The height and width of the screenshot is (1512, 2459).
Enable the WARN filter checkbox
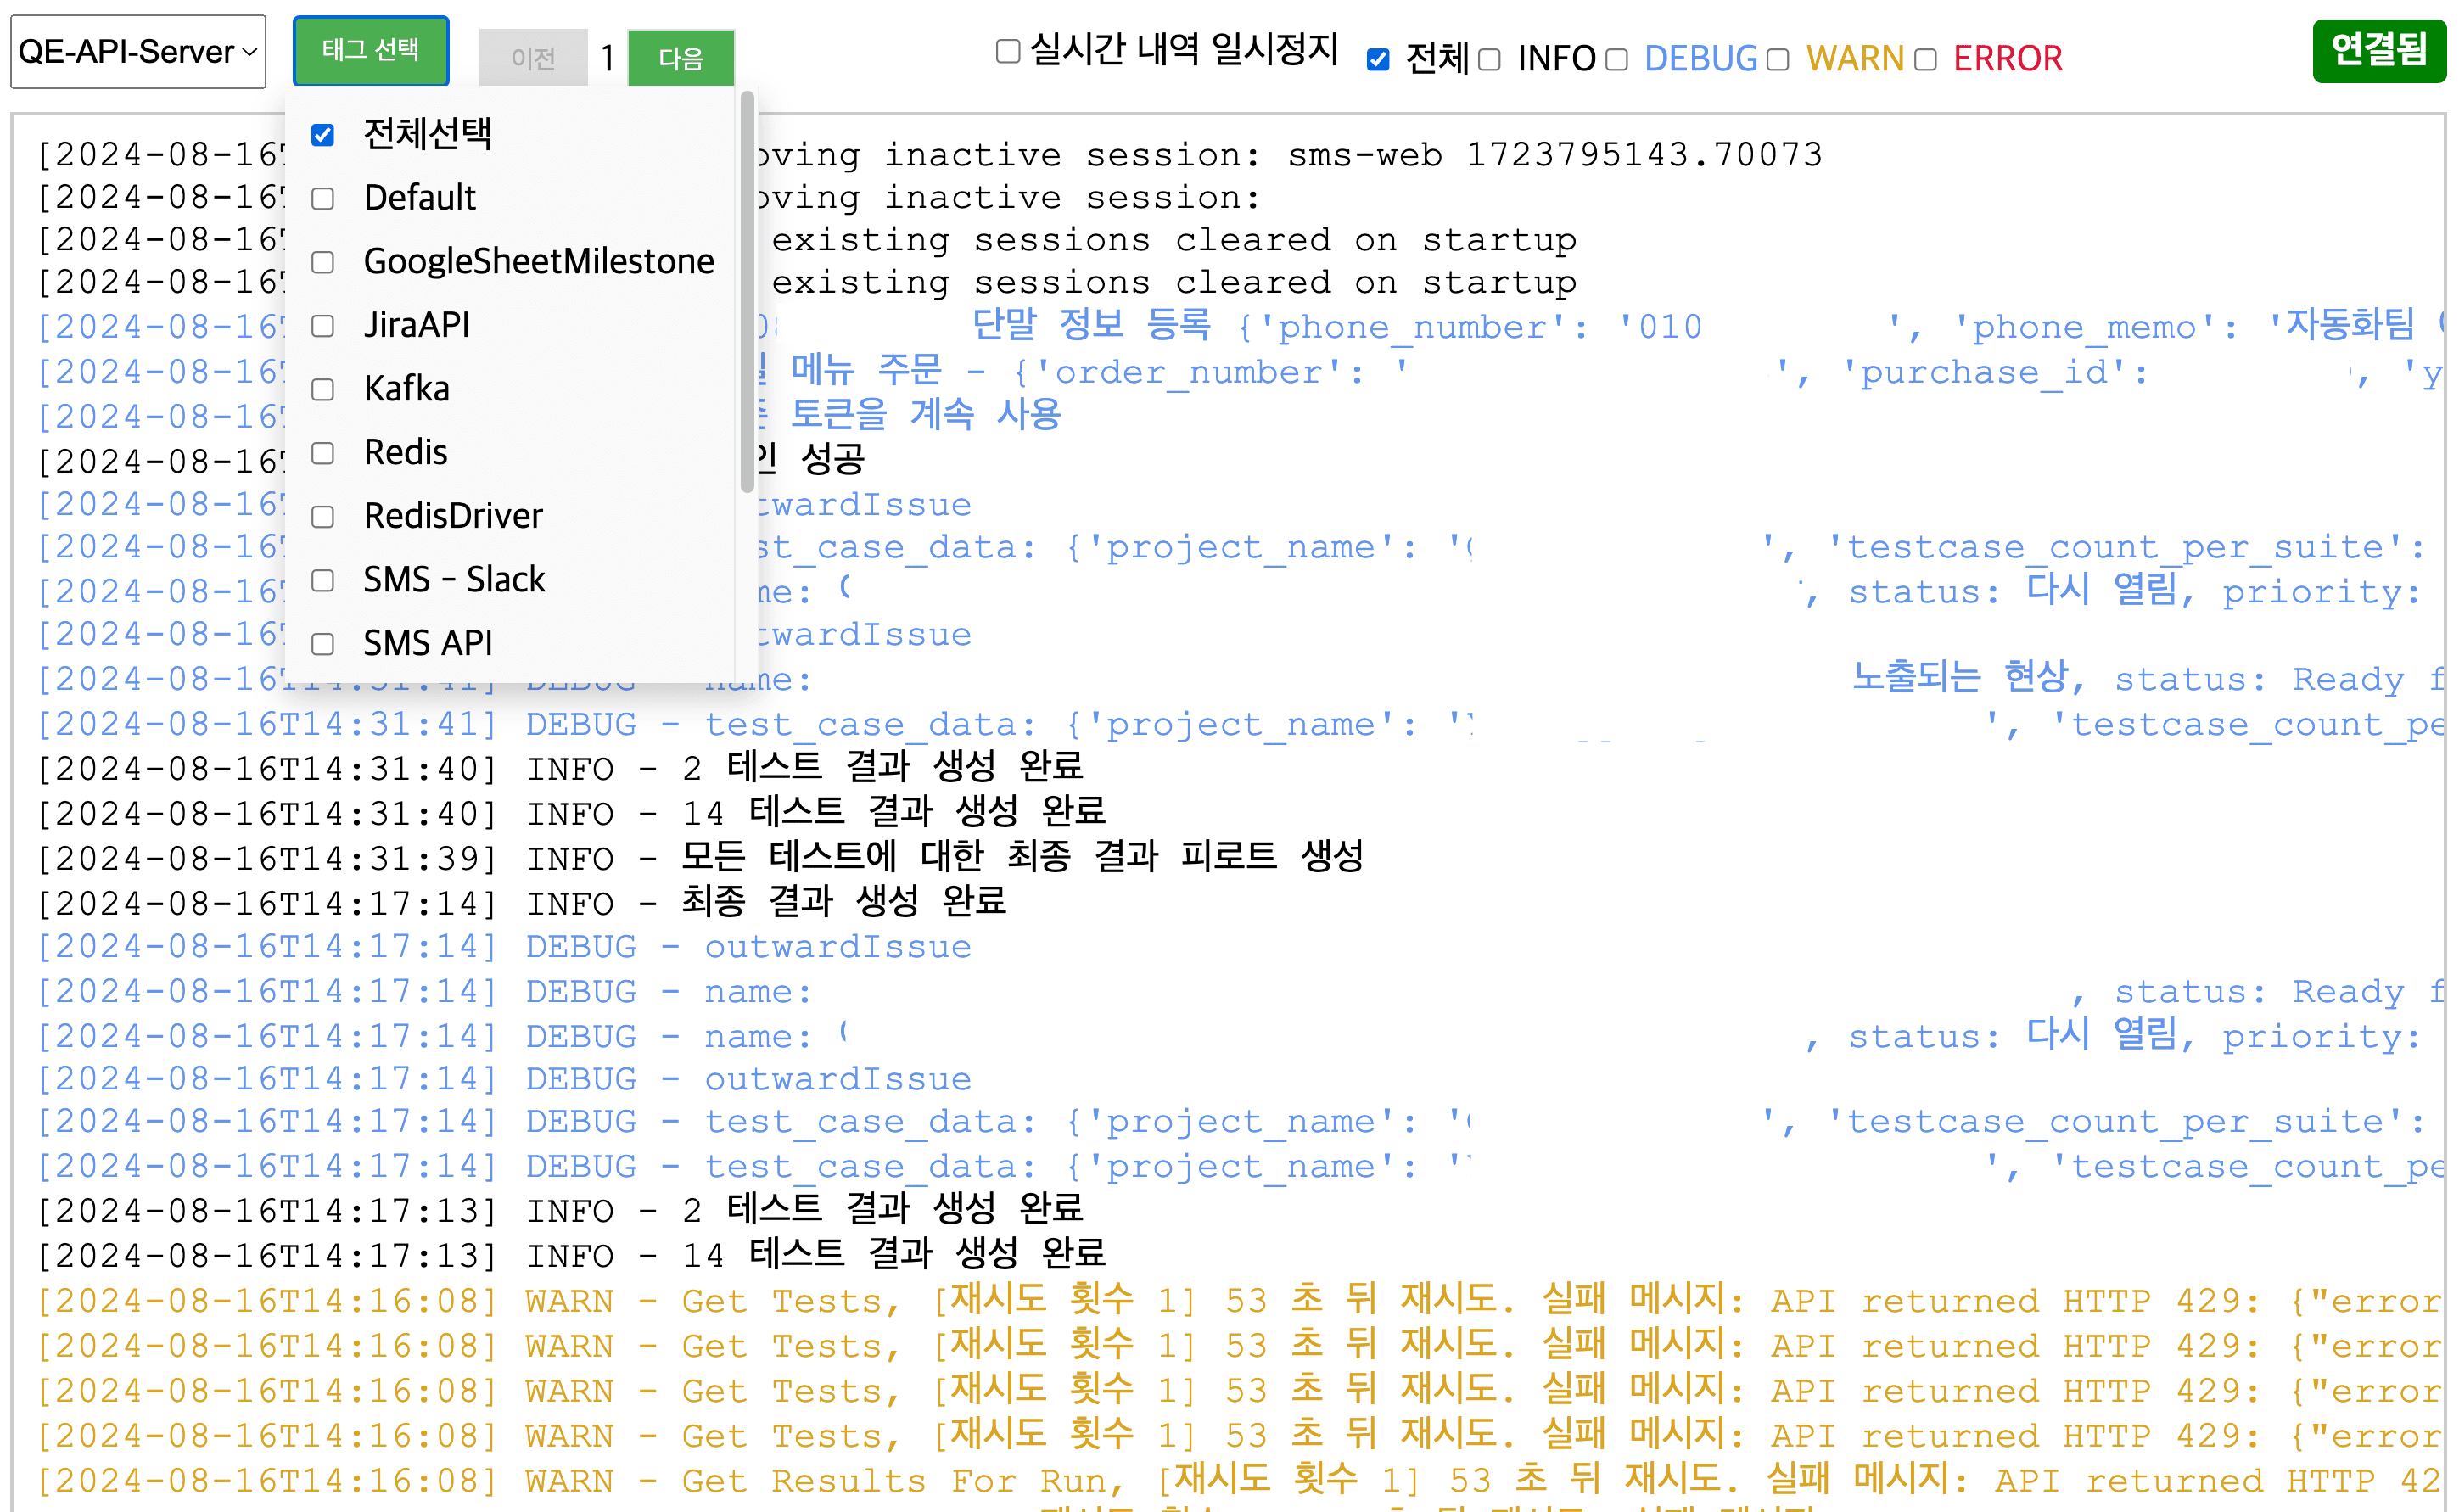click(1778, 60)
